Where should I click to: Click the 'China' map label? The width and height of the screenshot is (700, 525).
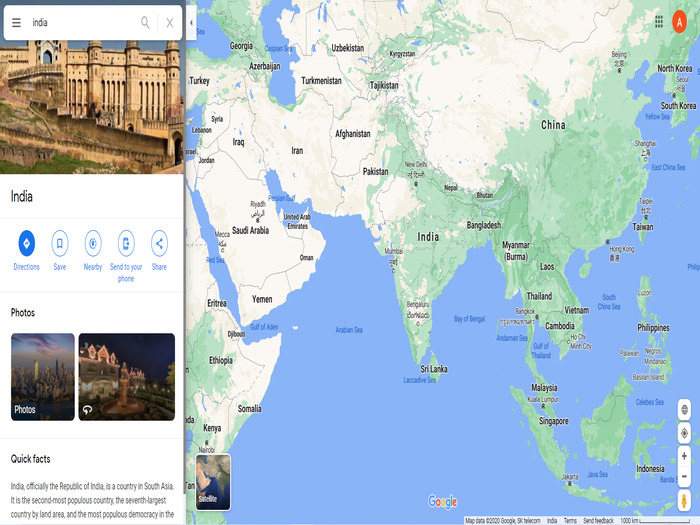tap(553, 125)
